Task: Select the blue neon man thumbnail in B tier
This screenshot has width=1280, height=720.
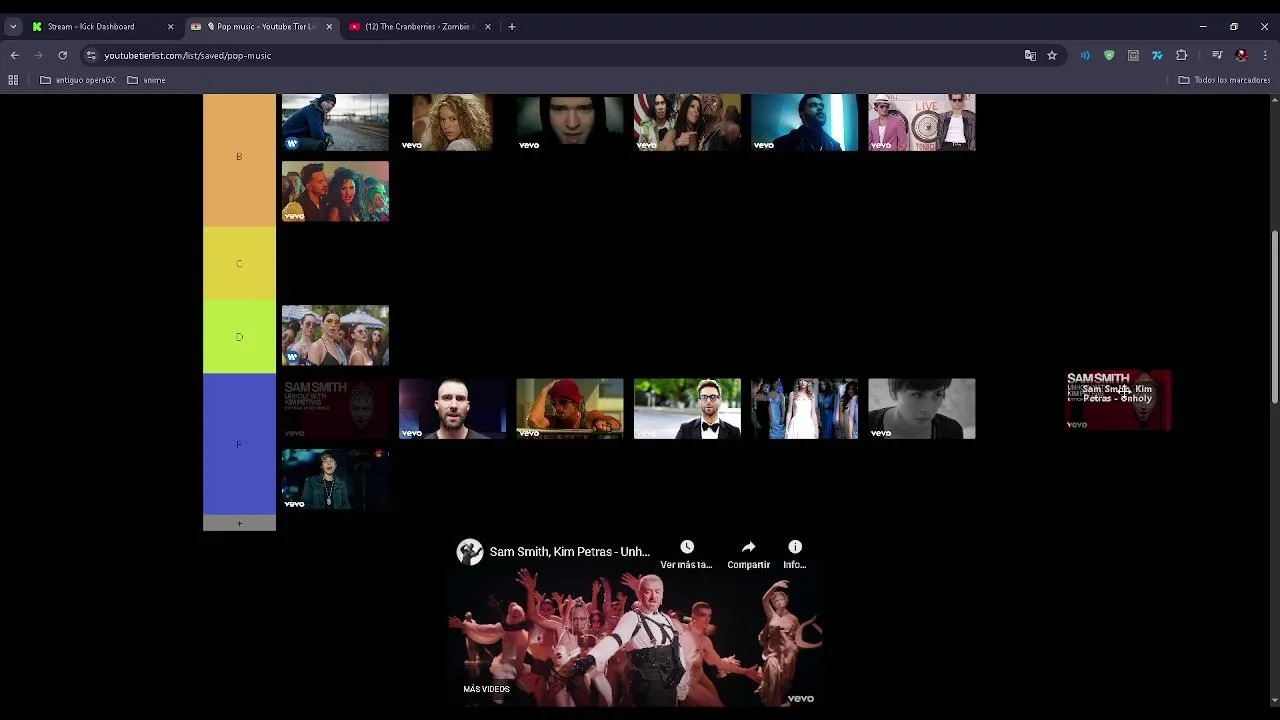Action: [804, 122]
